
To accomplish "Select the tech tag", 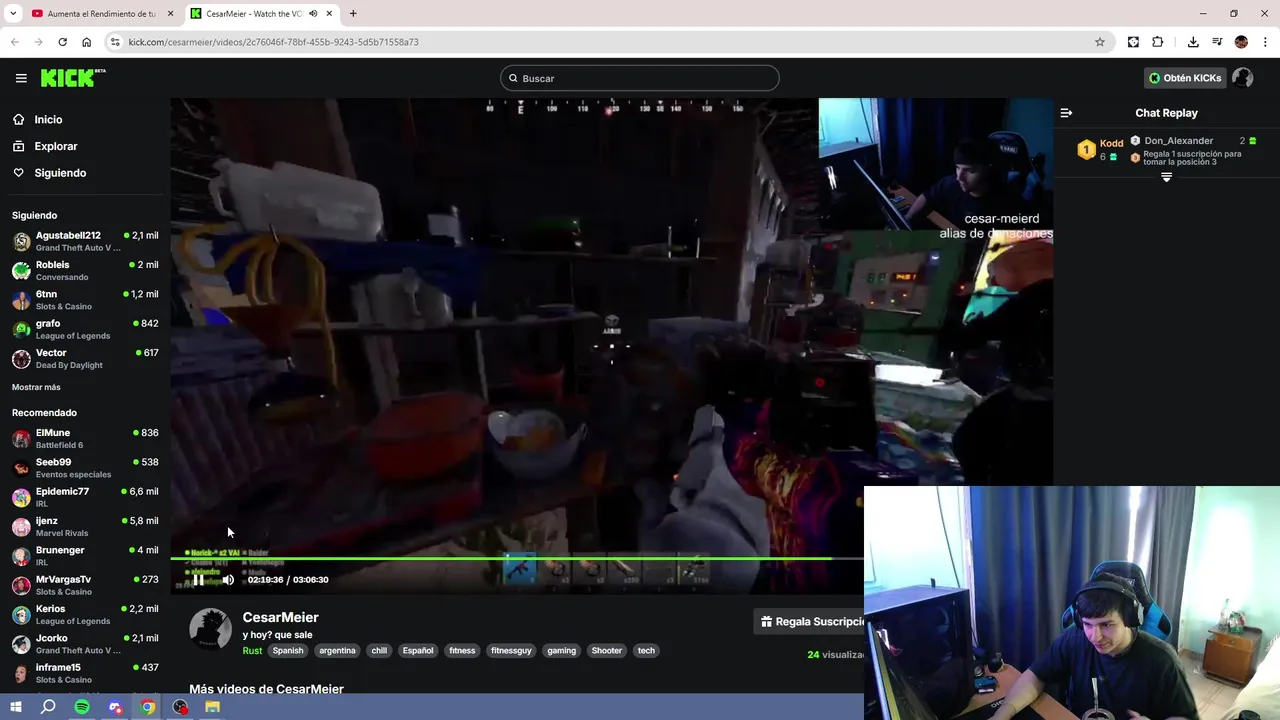I will (646, 650).
